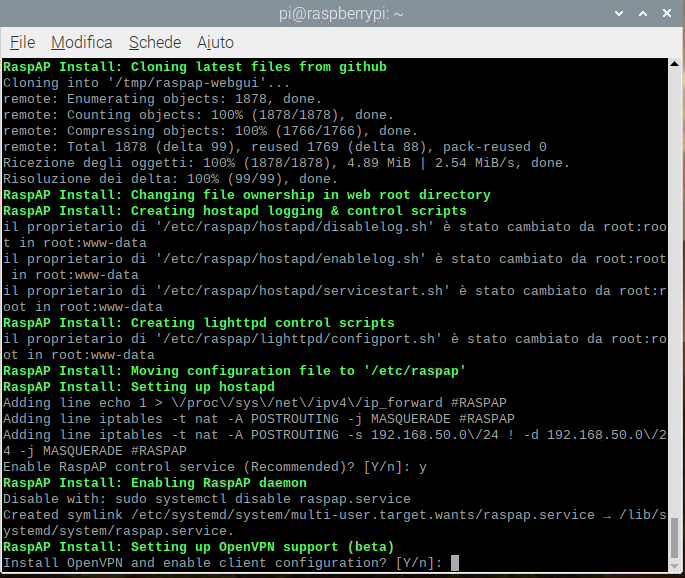Open the Aiuto menu
This screenshot has width=685, height=578.
tap(215, 42)
